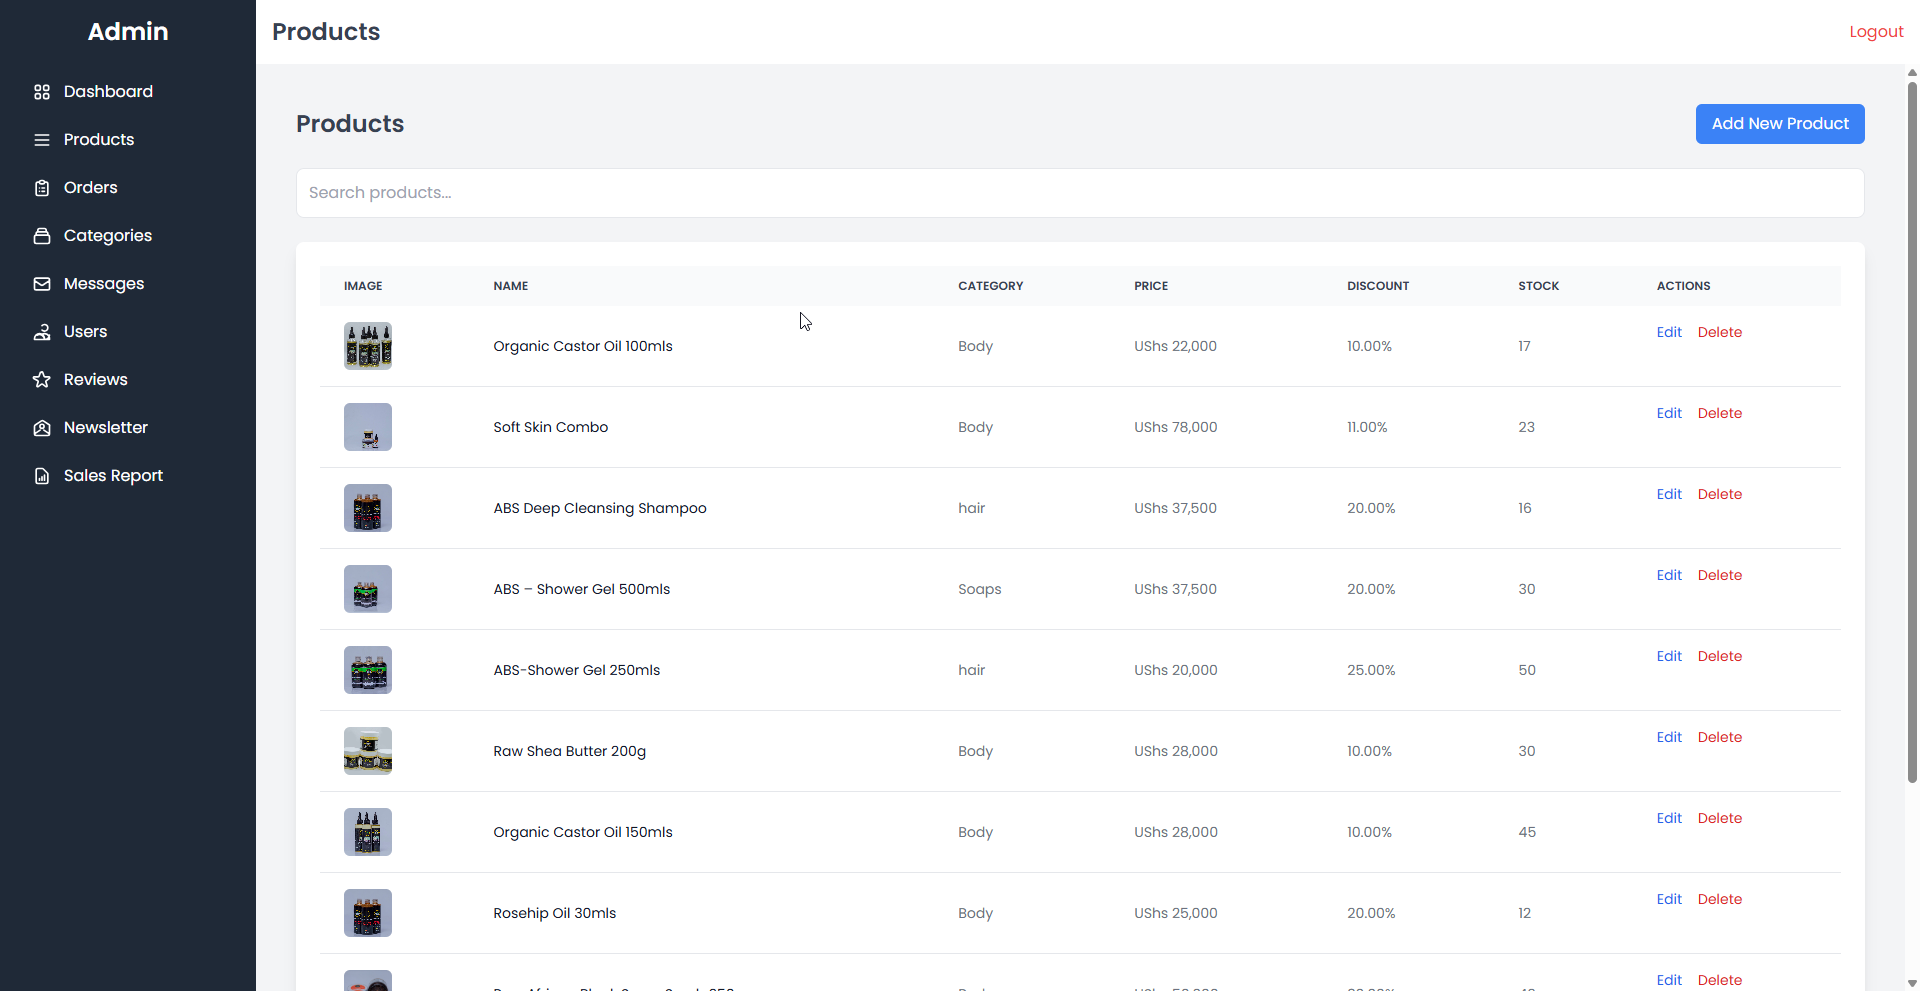Click the Newsletter icon in sidebar

tap(42, 428)
